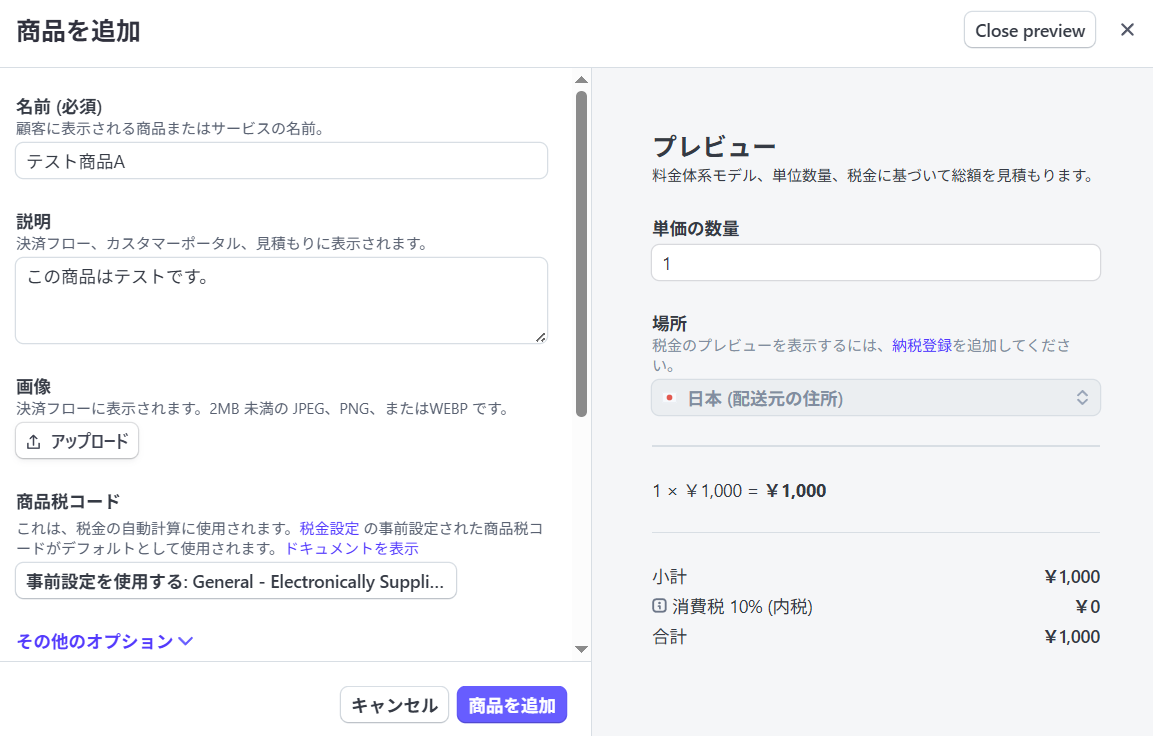The width and height of the screenshot is (1153, 736).
Task: Focus the 単価の数量 quantity field
Action: coord(875,263)
